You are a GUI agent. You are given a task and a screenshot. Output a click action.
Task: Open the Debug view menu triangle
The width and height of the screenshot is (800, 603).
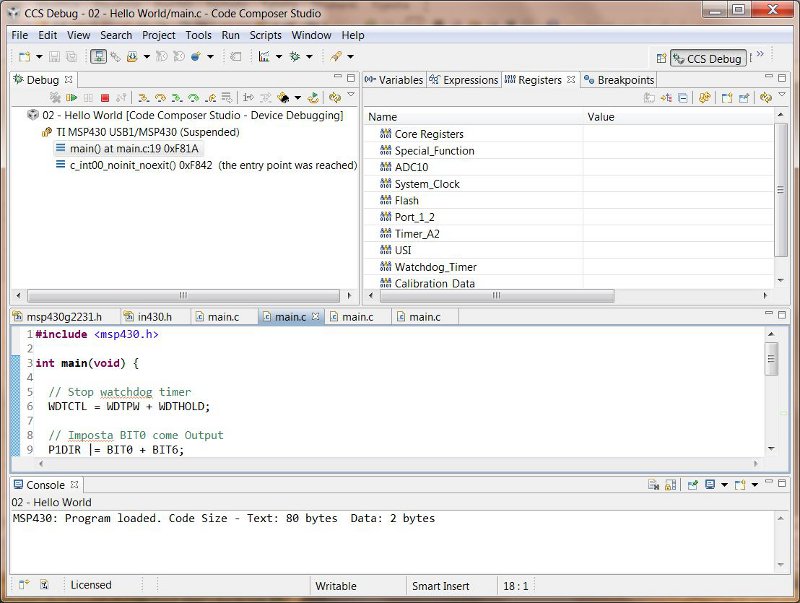(351, 95)
